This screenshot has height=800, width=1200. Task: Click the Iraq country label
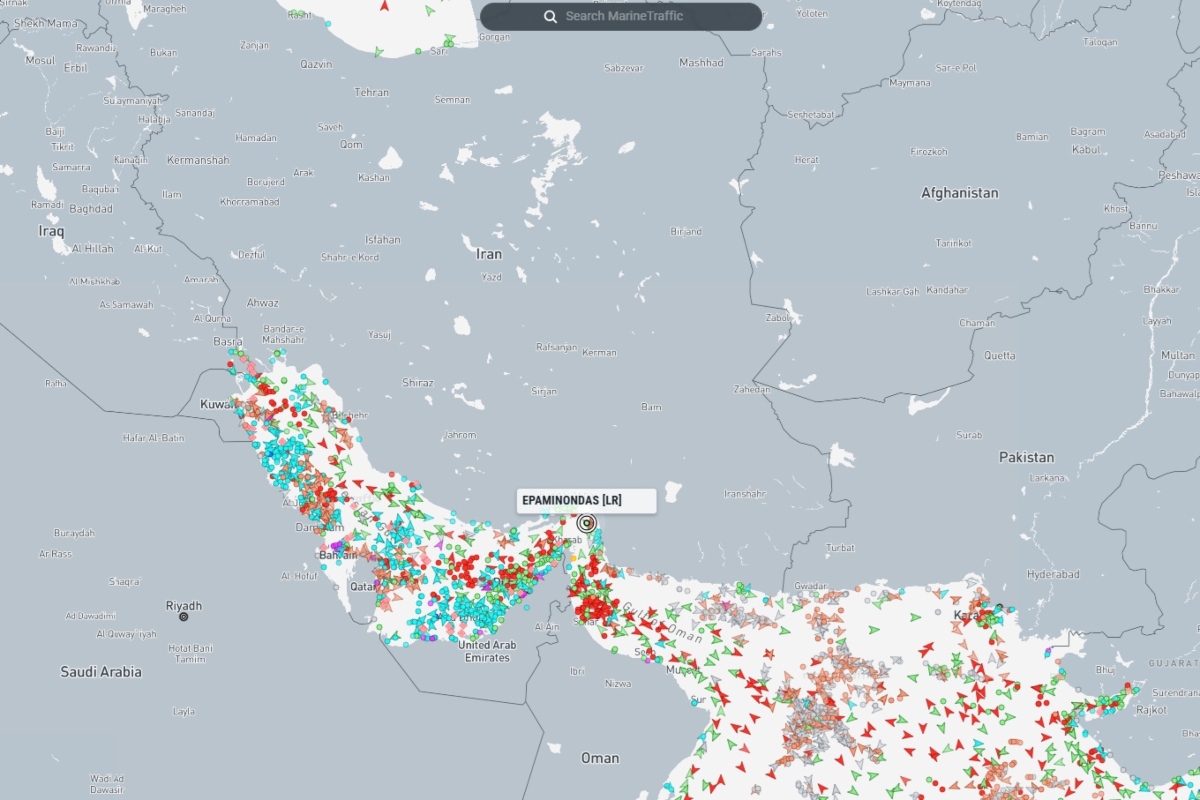click(x=51, y=231)
